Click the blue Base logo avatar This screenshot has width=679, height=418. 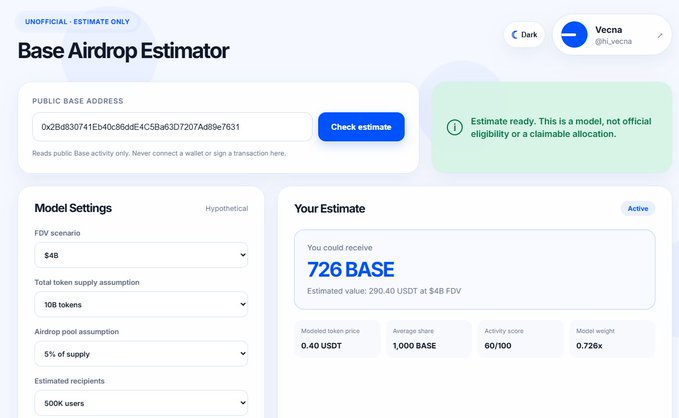click(x=574, y=35)
